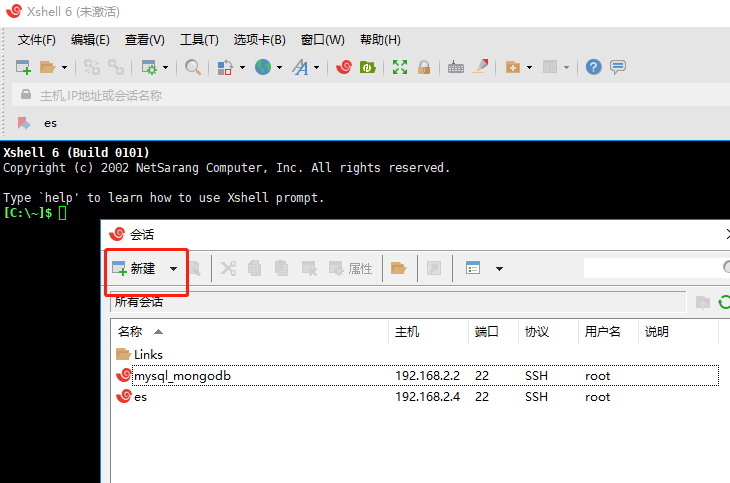This screenshot has height=483, width=730.
Task: Sort sessions by 用户名 column header
Action: [x=608, y=332]
